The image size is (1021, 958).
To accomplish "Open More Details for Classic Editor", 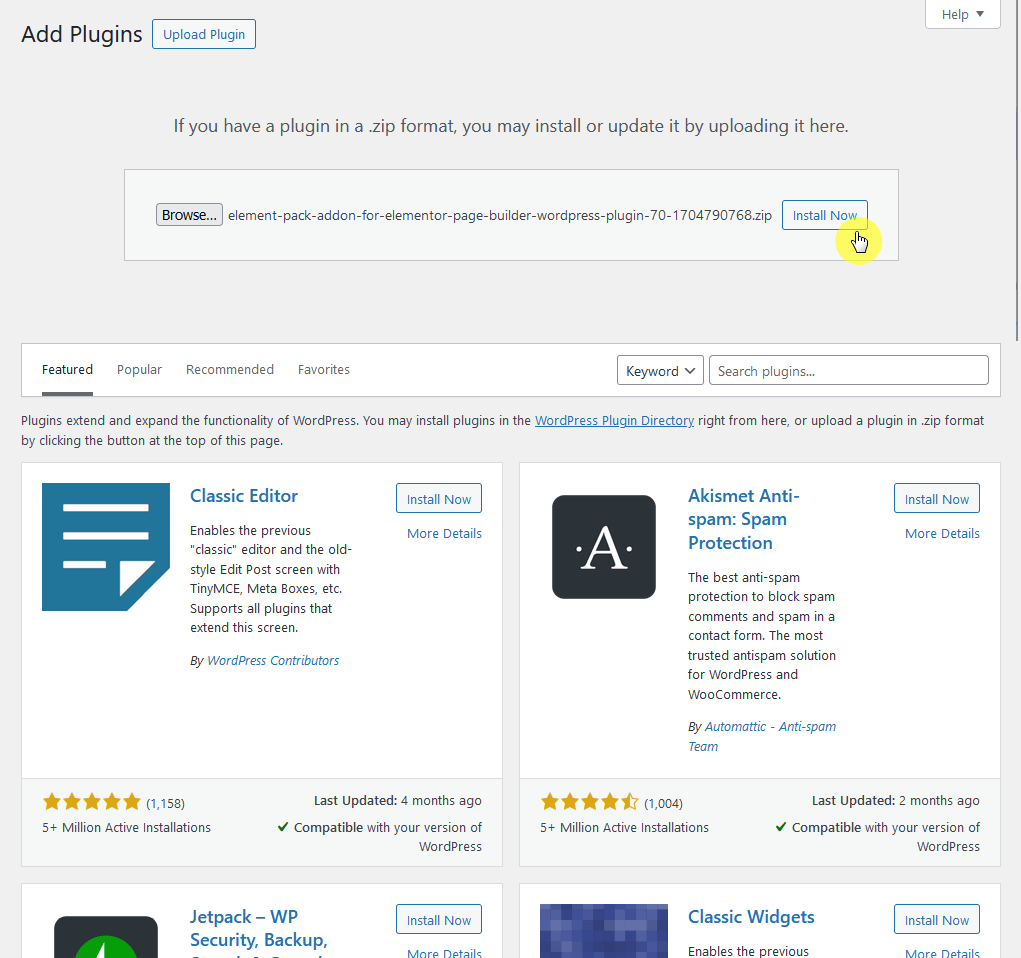I will pyautogui.click(x=444, y=533).
